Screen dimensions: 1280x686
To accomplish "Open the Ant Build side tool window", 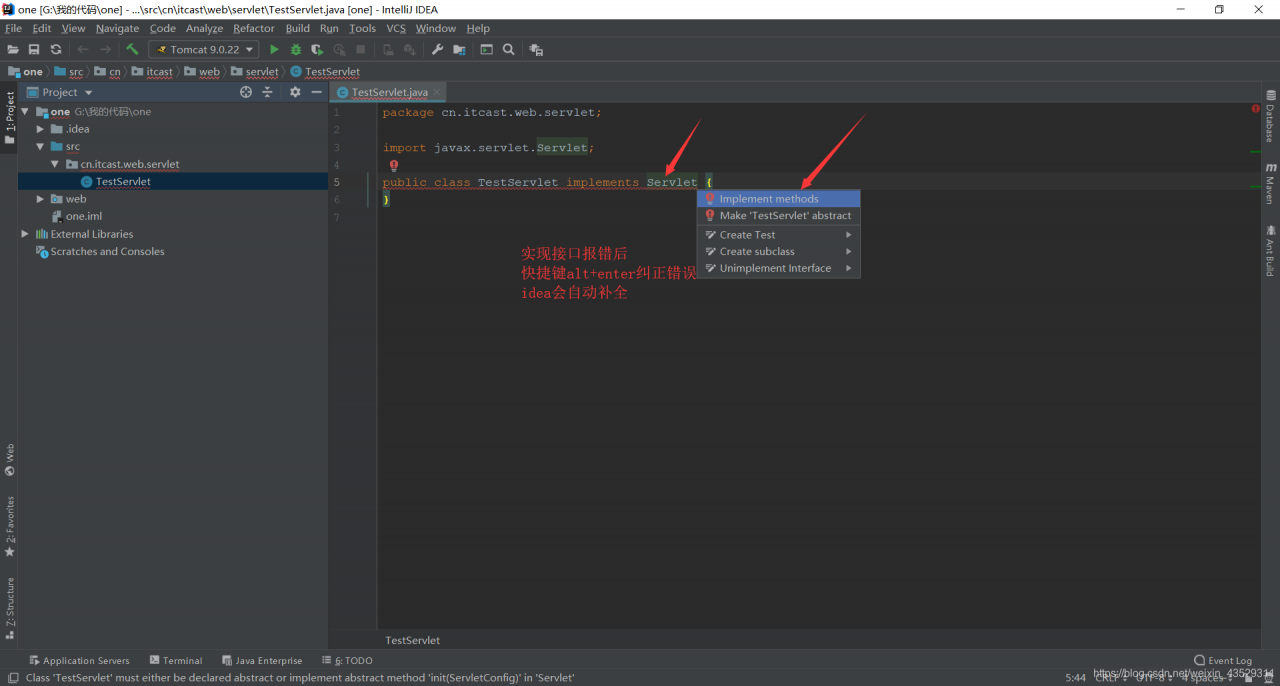I will pyautogui.click(x=1270, y=251).
